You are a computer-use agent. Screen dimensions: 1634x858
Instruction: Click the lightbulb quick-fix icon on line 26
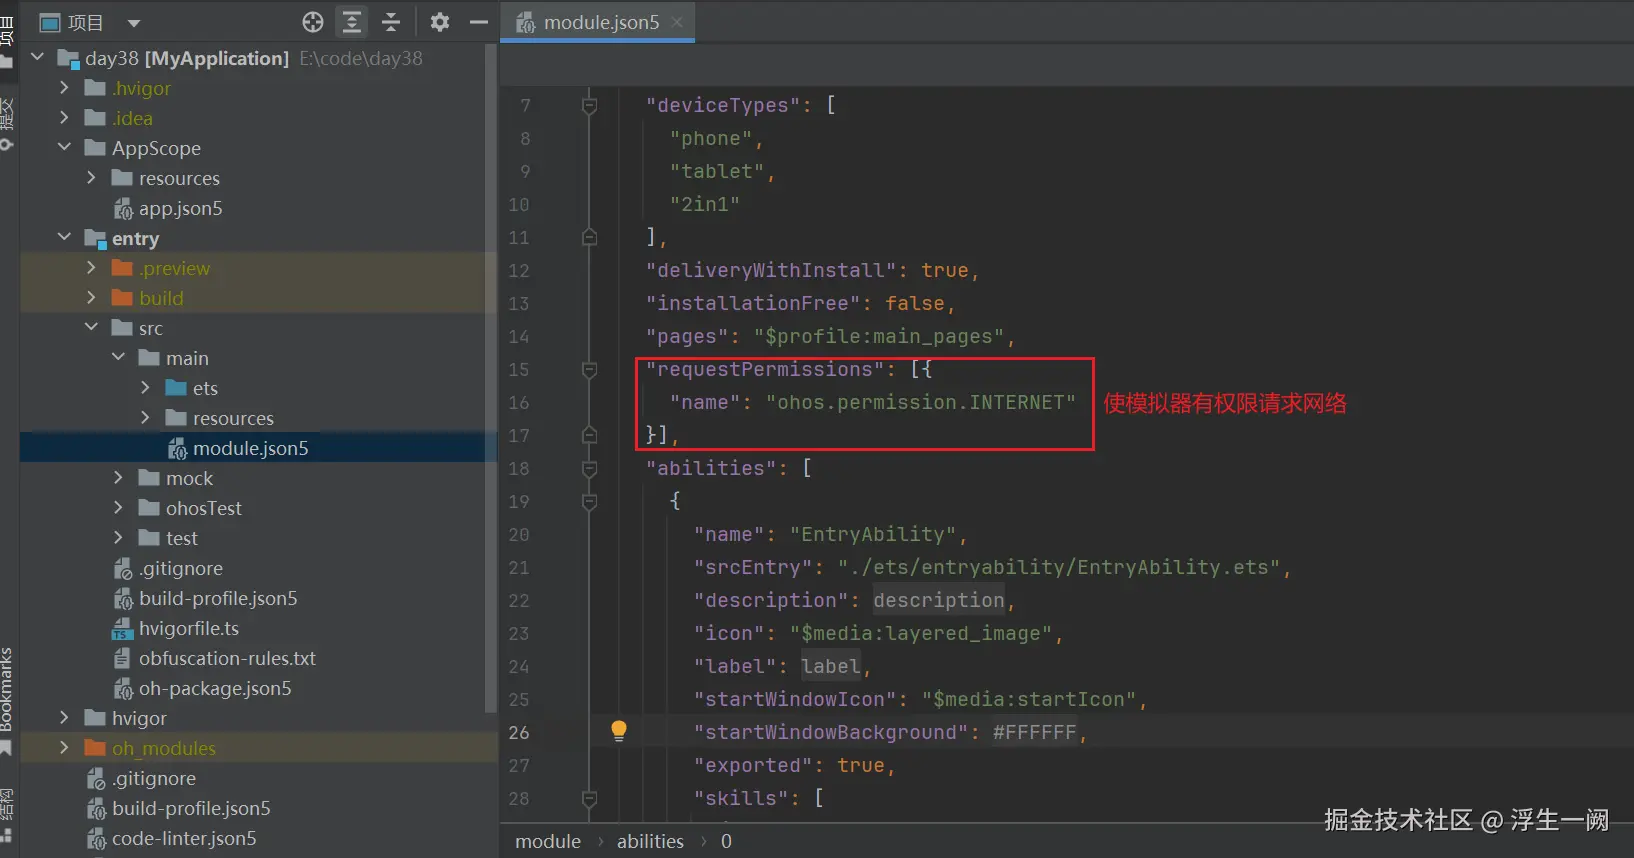click(x=619, y=731)
